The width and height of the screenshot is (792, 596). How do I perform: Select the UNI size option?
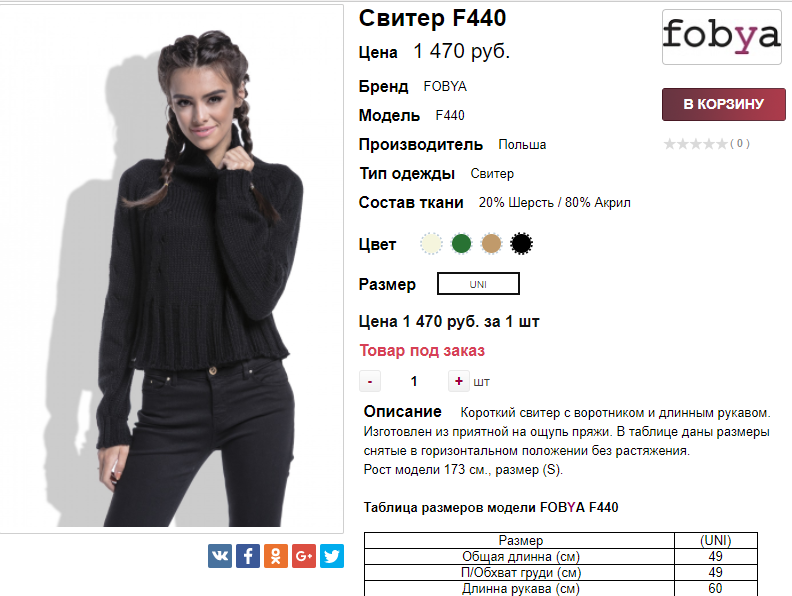click(478, 284)
